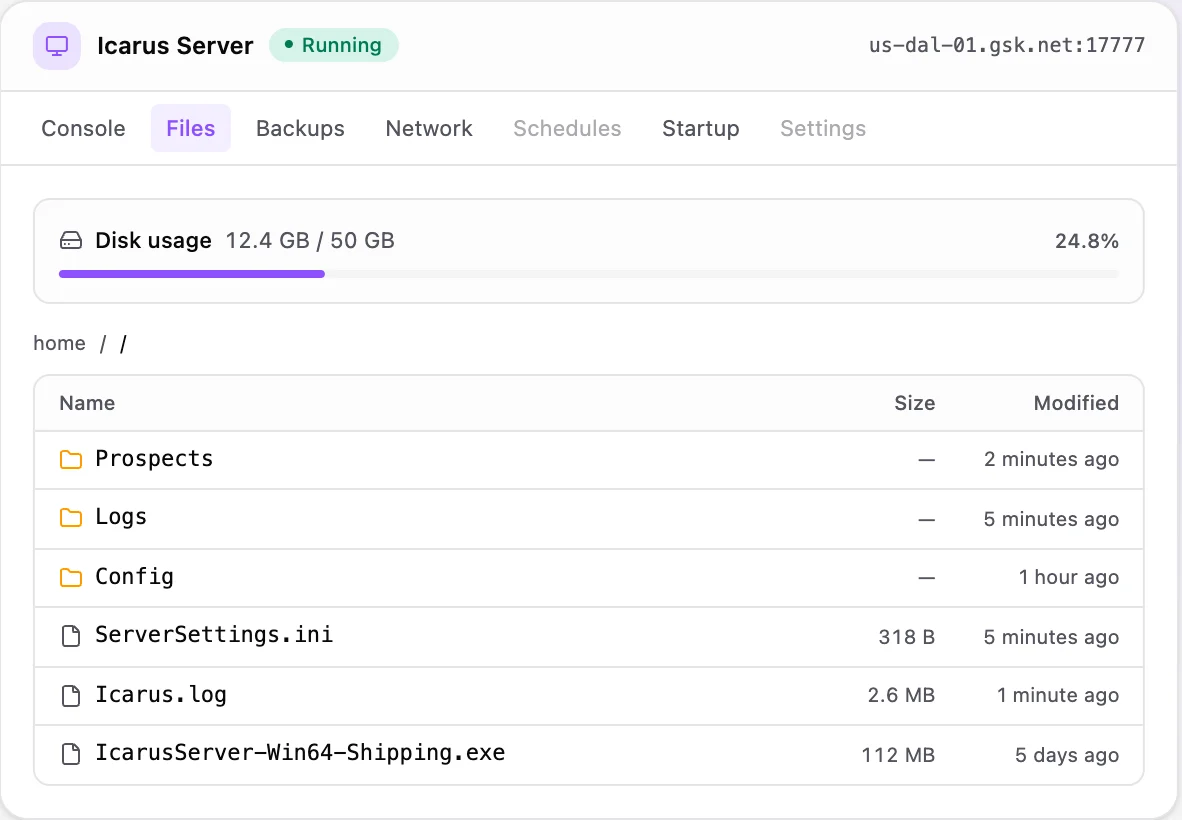Switch to the Startup tab
This screenshot has height=820, width=1182.
tap(701, 128)
